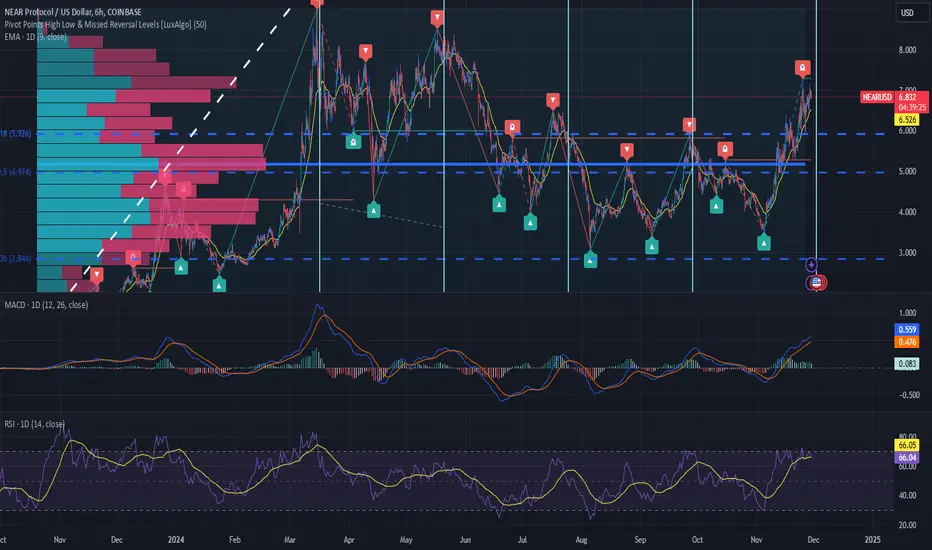Click the RSI 1D (14, close) legend
The image size is (932, 550).
click(x=34, y=424)
